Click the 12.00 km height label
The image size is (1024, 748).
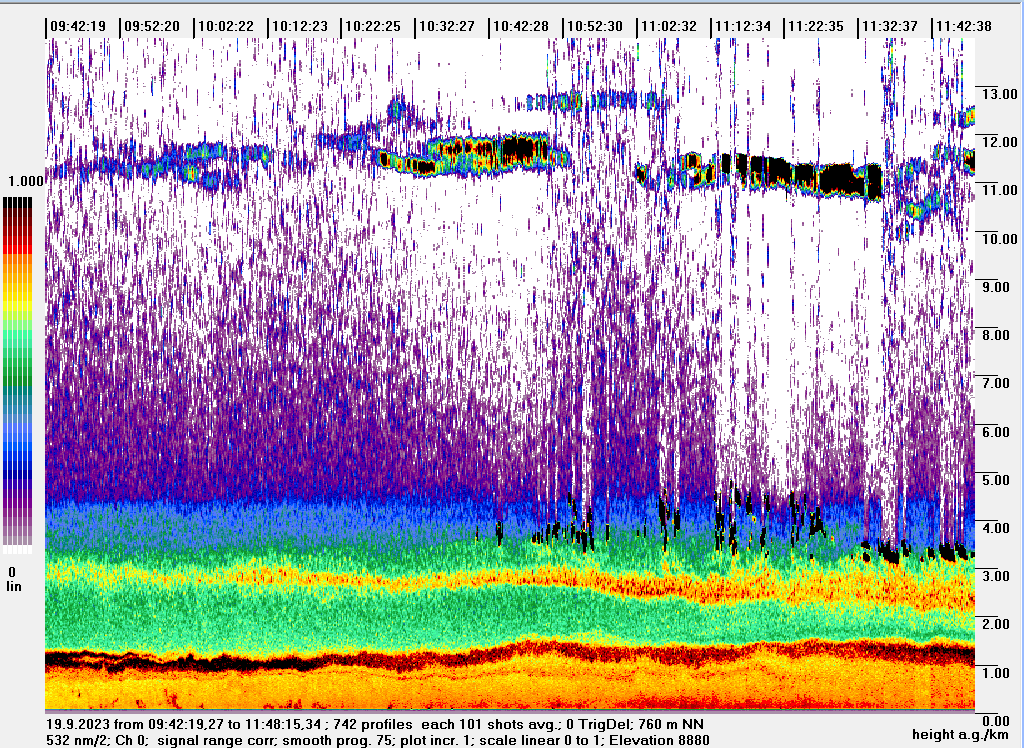[x=999, y=142]
